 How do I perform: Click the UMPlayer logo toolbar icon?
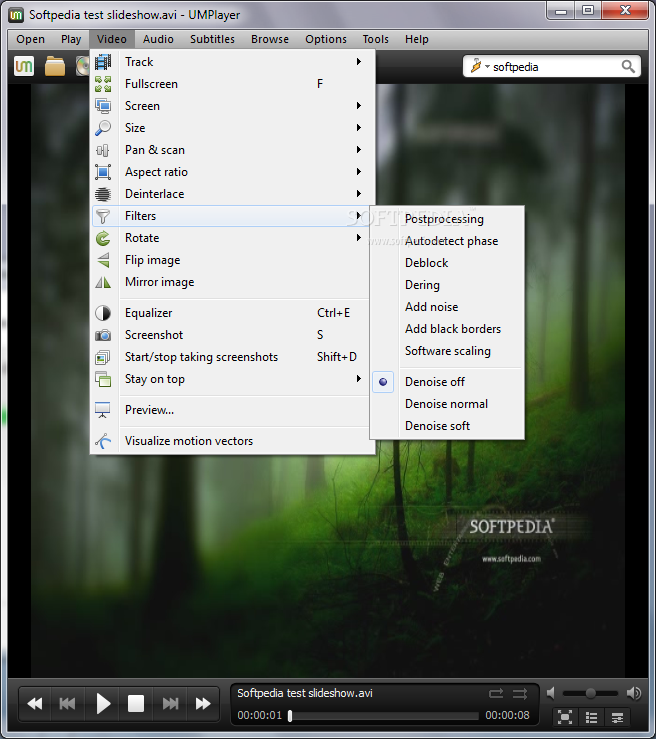pyautogui.click(x=24, y=66)
